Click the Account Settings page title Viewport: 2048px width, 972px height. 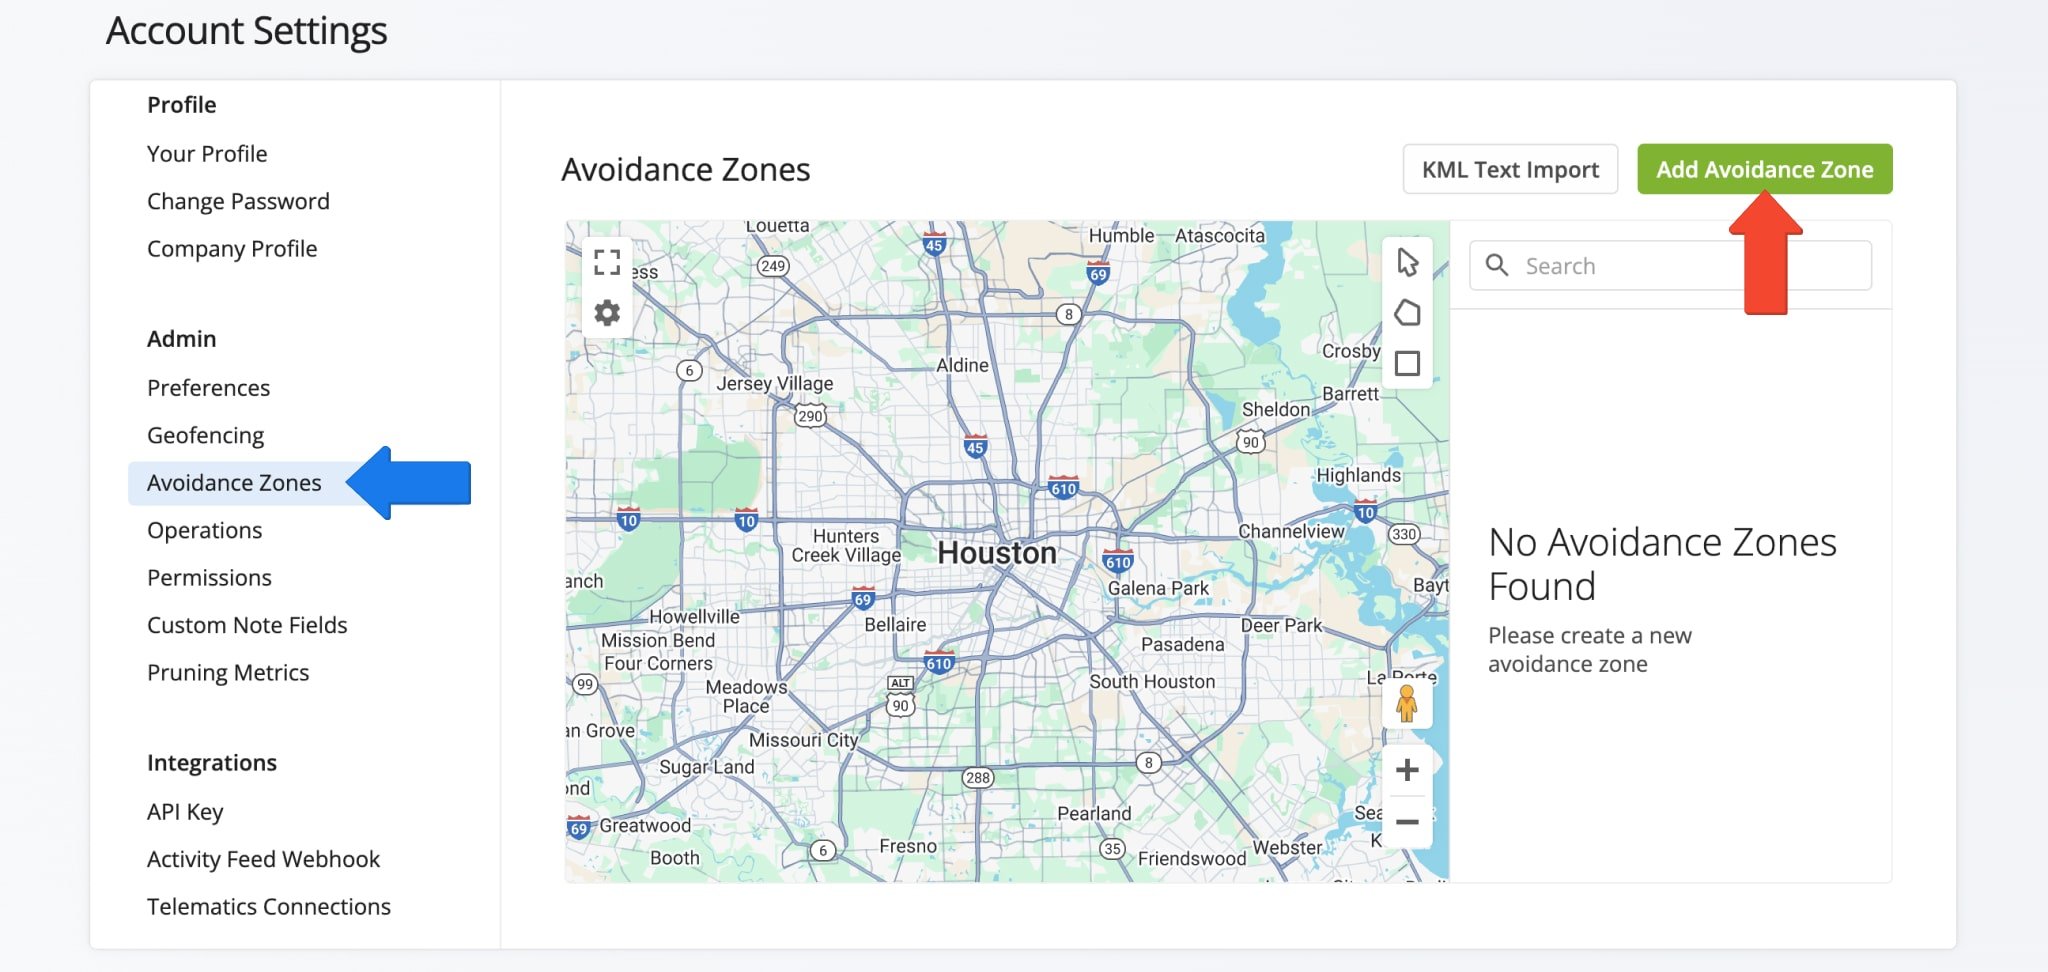pos(246,31)
